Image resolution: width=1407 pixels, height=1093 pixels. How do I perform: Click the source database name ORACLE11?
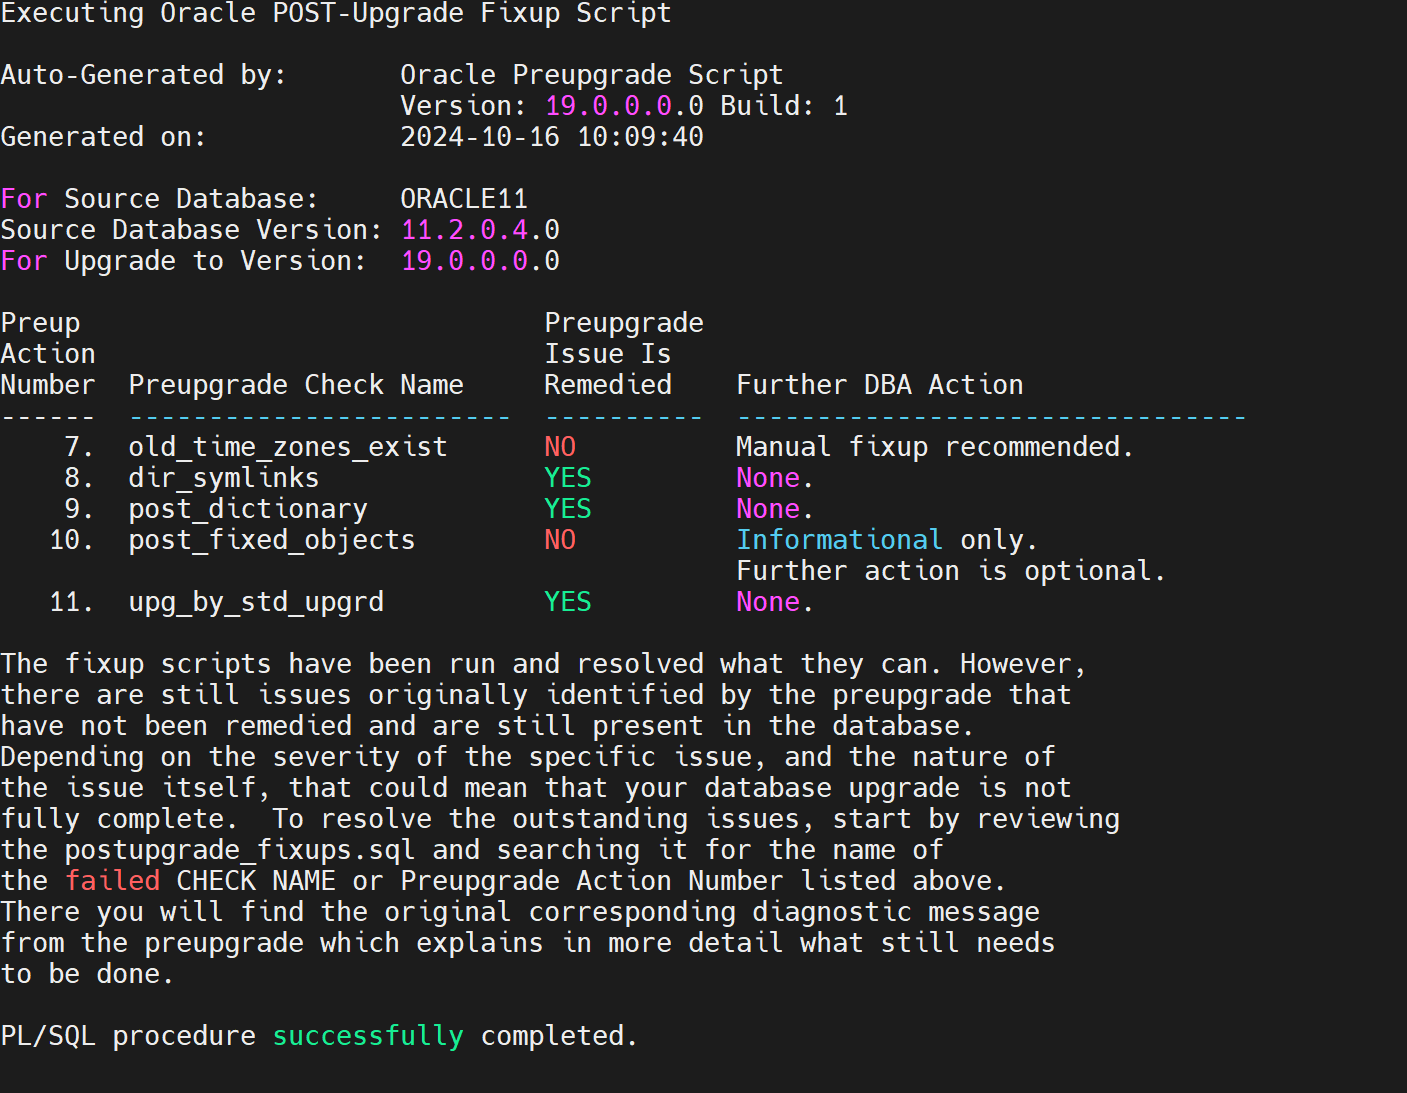tap(464, 199)
